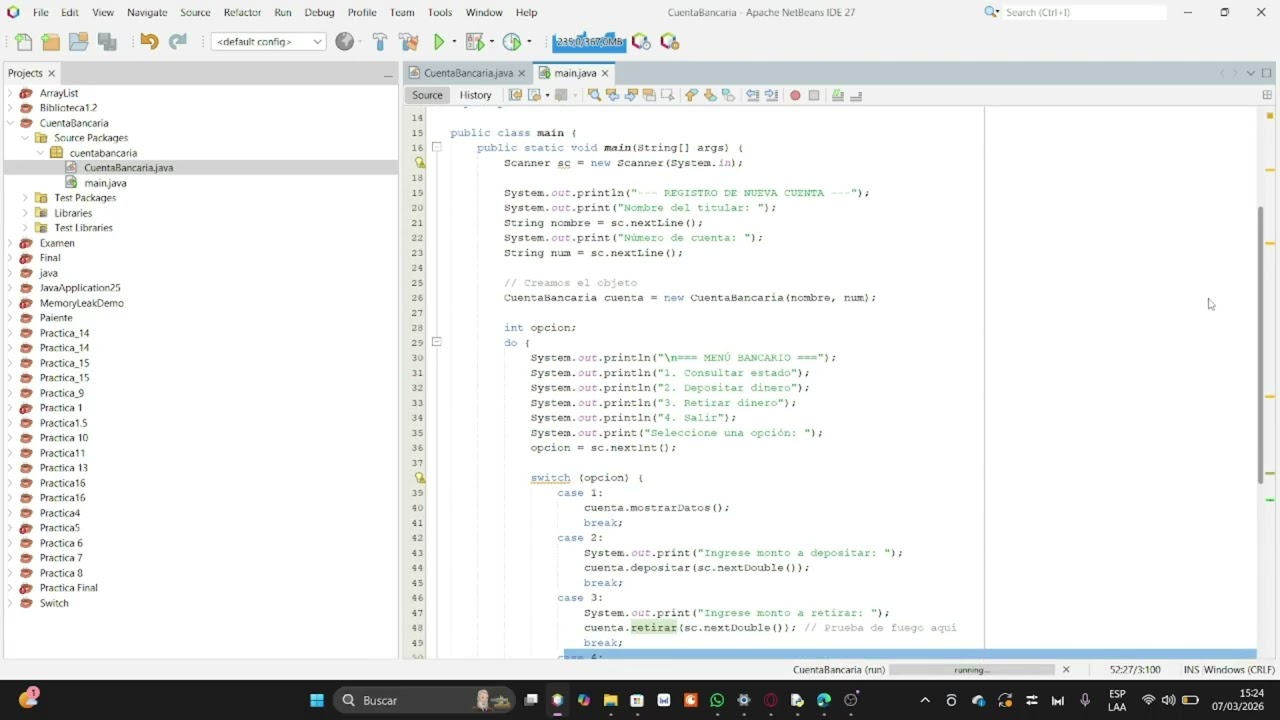Image resolution: width=1280 pixels, height=720 pixels.
Task: Click the Undo arrow icon
Action: point(149,42)
